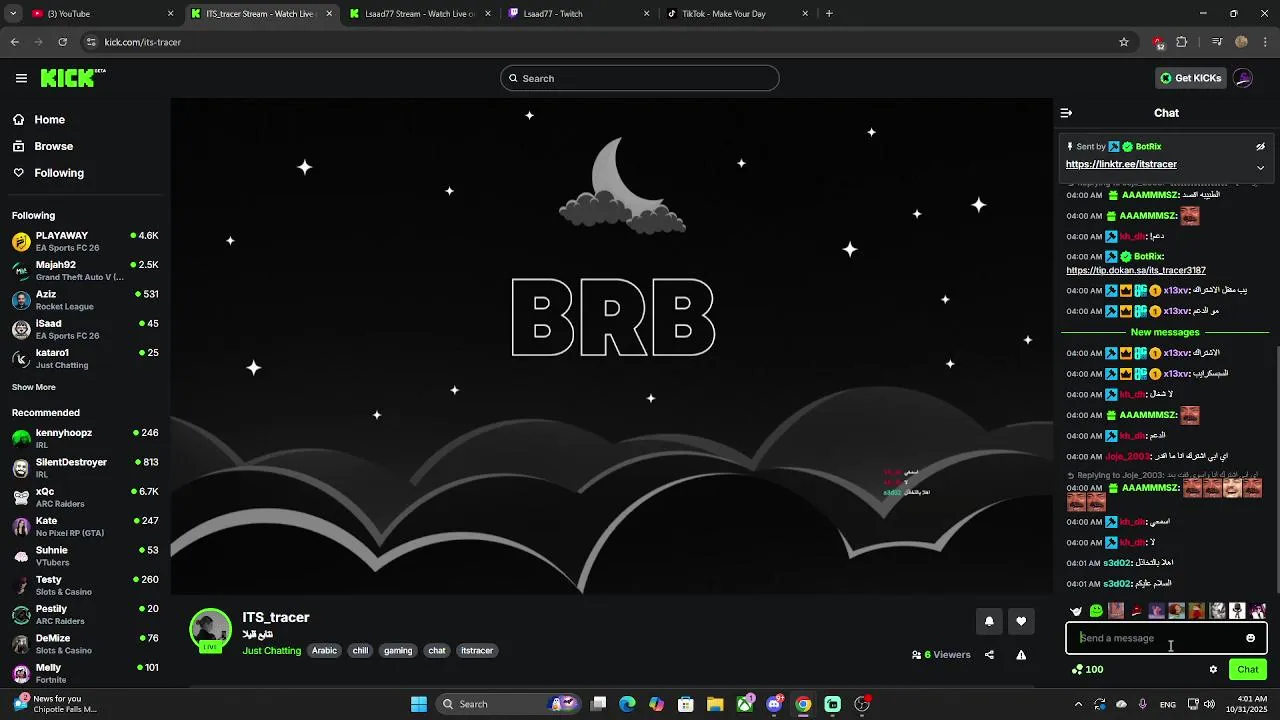Open the hamburger sidebar menu
Image resolution: width=1280 pixels, height=720 pixels.
pos(21,78)
